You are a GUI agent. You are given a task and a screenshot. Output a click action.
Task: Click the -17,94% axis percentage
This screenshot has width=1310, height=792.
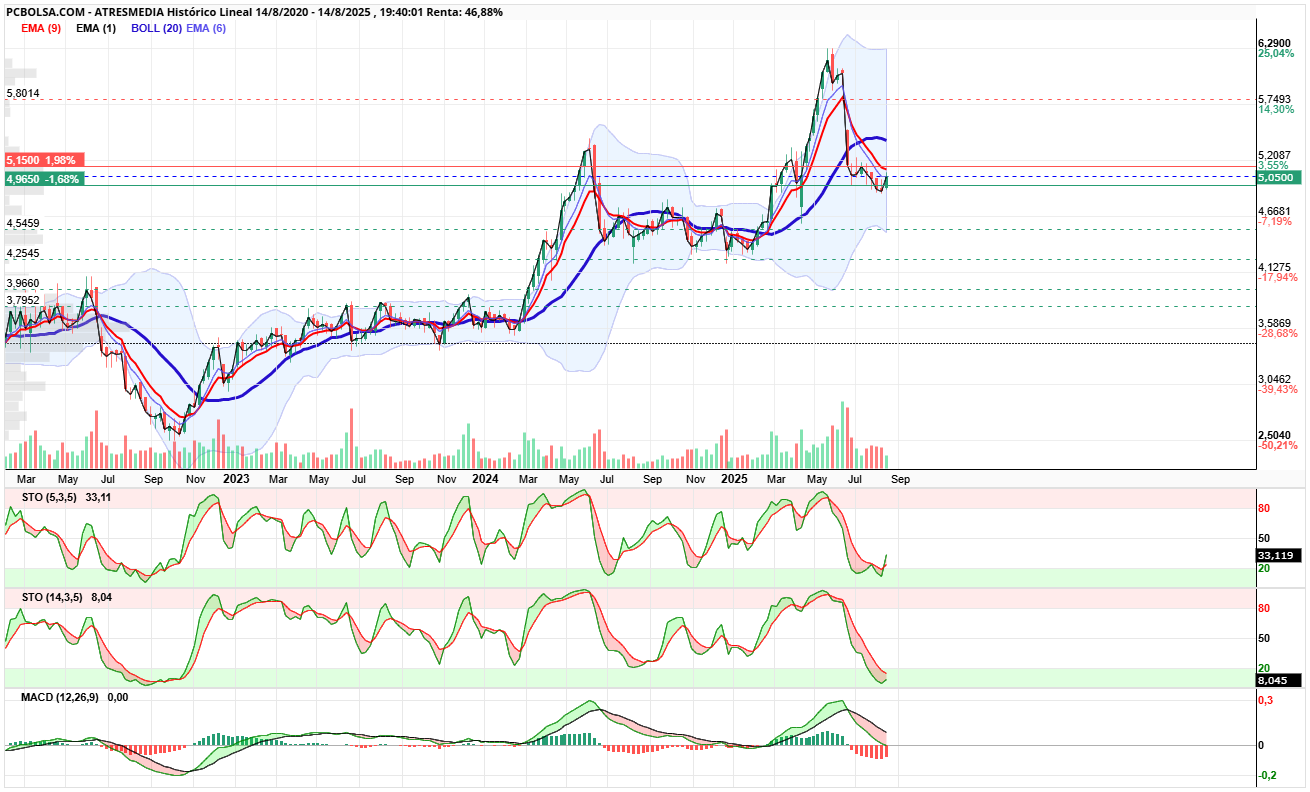click(x=1277, y=278)
